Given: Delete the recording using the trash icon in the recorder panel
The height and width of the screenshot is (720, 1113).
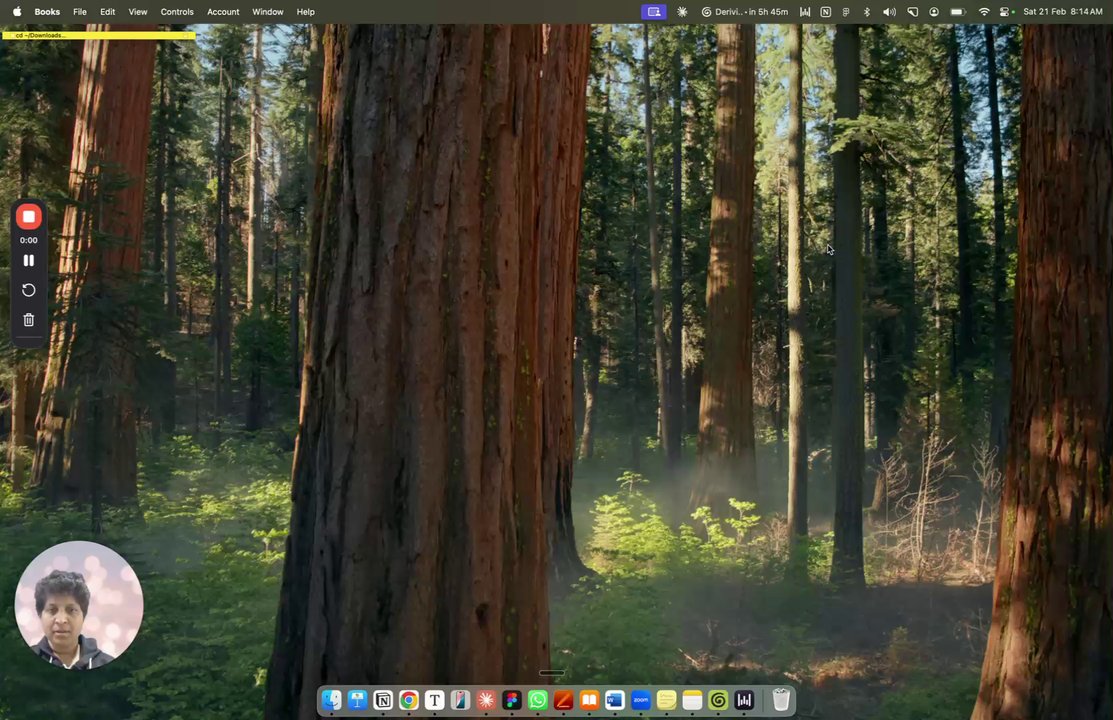Looking at the screenshot, I should [x=28, y=320].
